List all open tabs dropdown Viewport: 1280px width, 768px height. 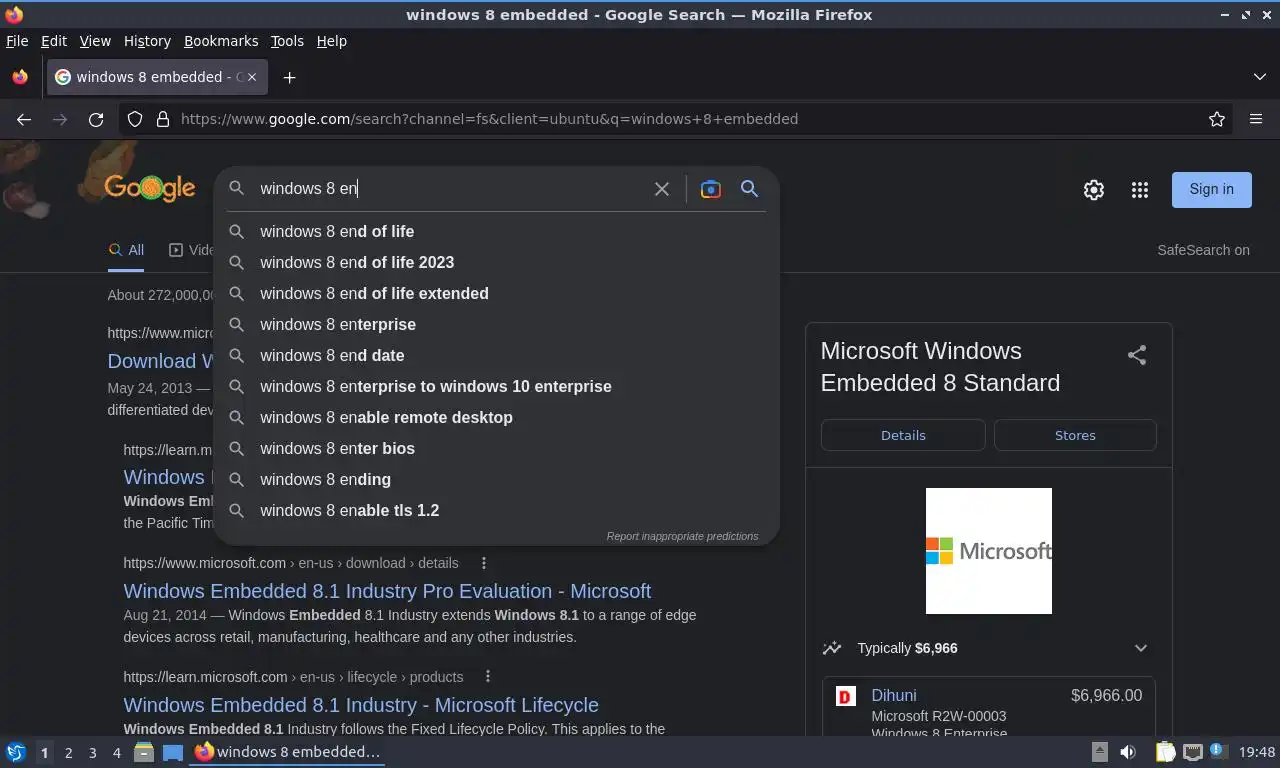point(1260,77)
